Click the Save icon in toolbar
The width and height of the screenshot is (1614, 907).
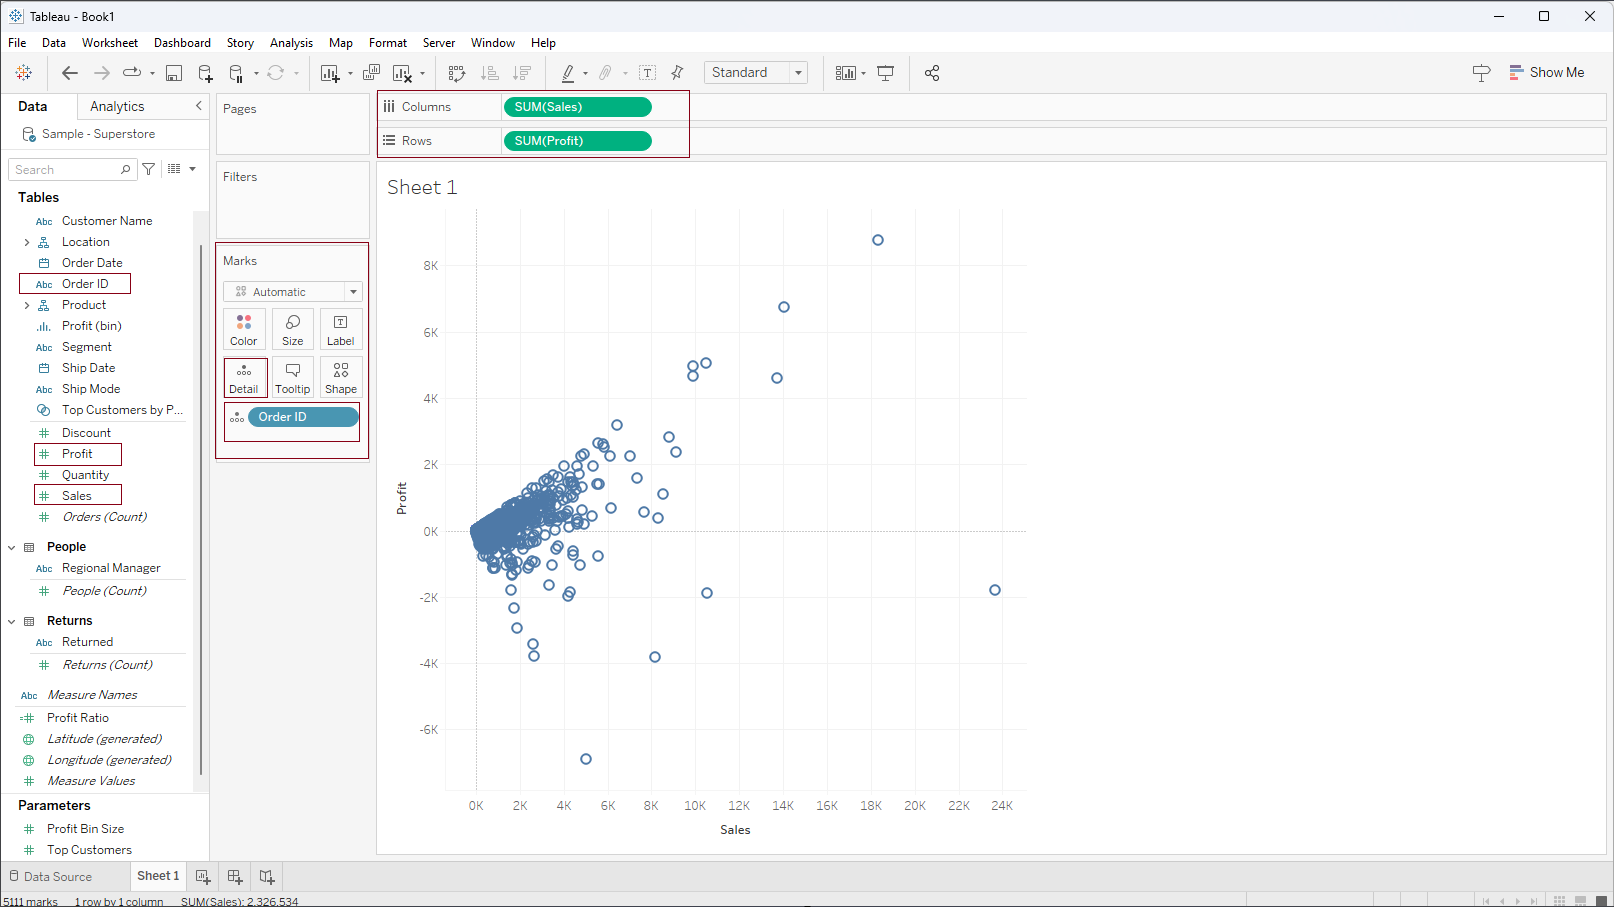tap(174, 73)
